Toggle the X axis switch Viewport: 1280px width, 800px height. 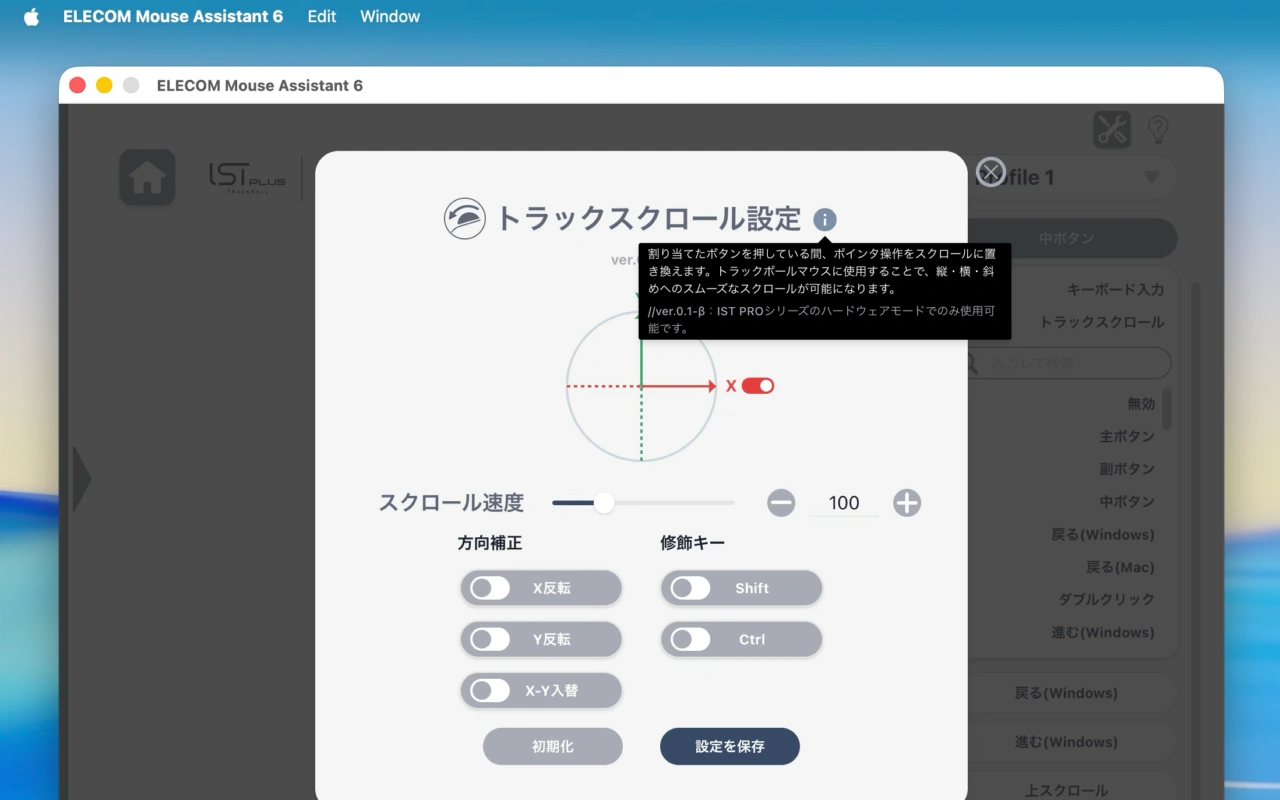(x=758, y=386)
